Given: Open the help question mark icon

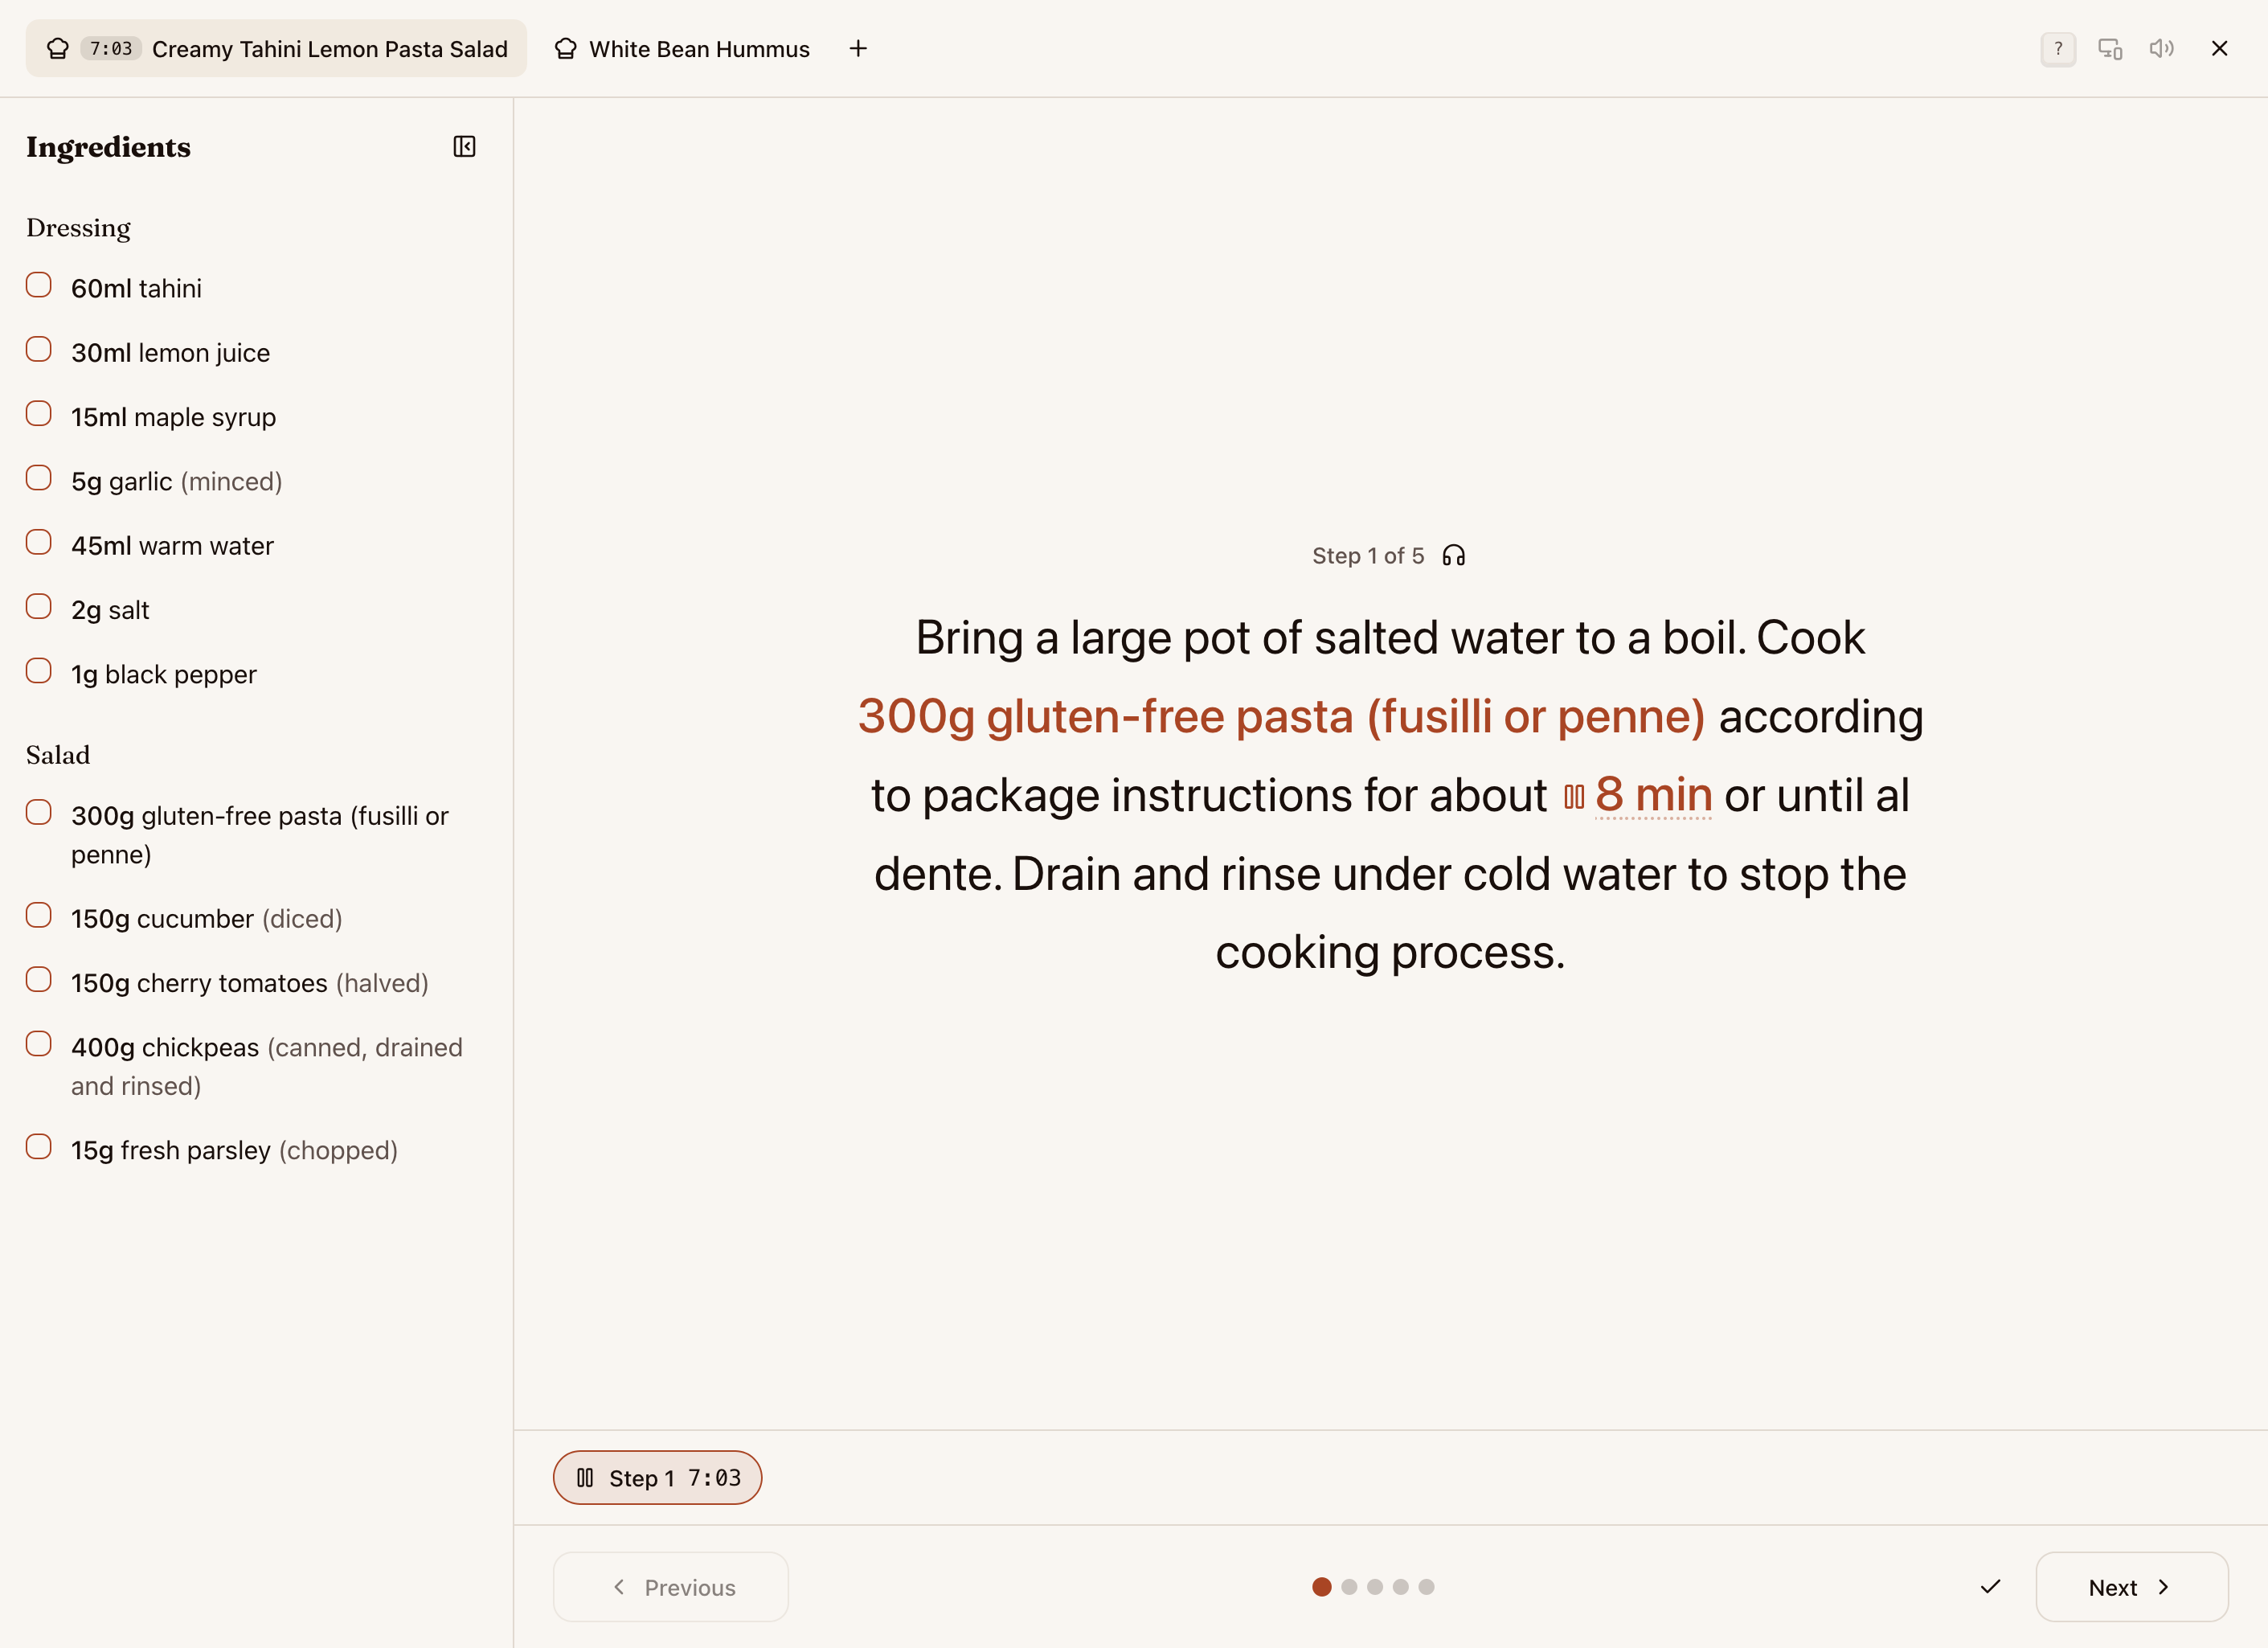Looking at the screenshot, I should pyautogui.click(x=2057, y=49).
